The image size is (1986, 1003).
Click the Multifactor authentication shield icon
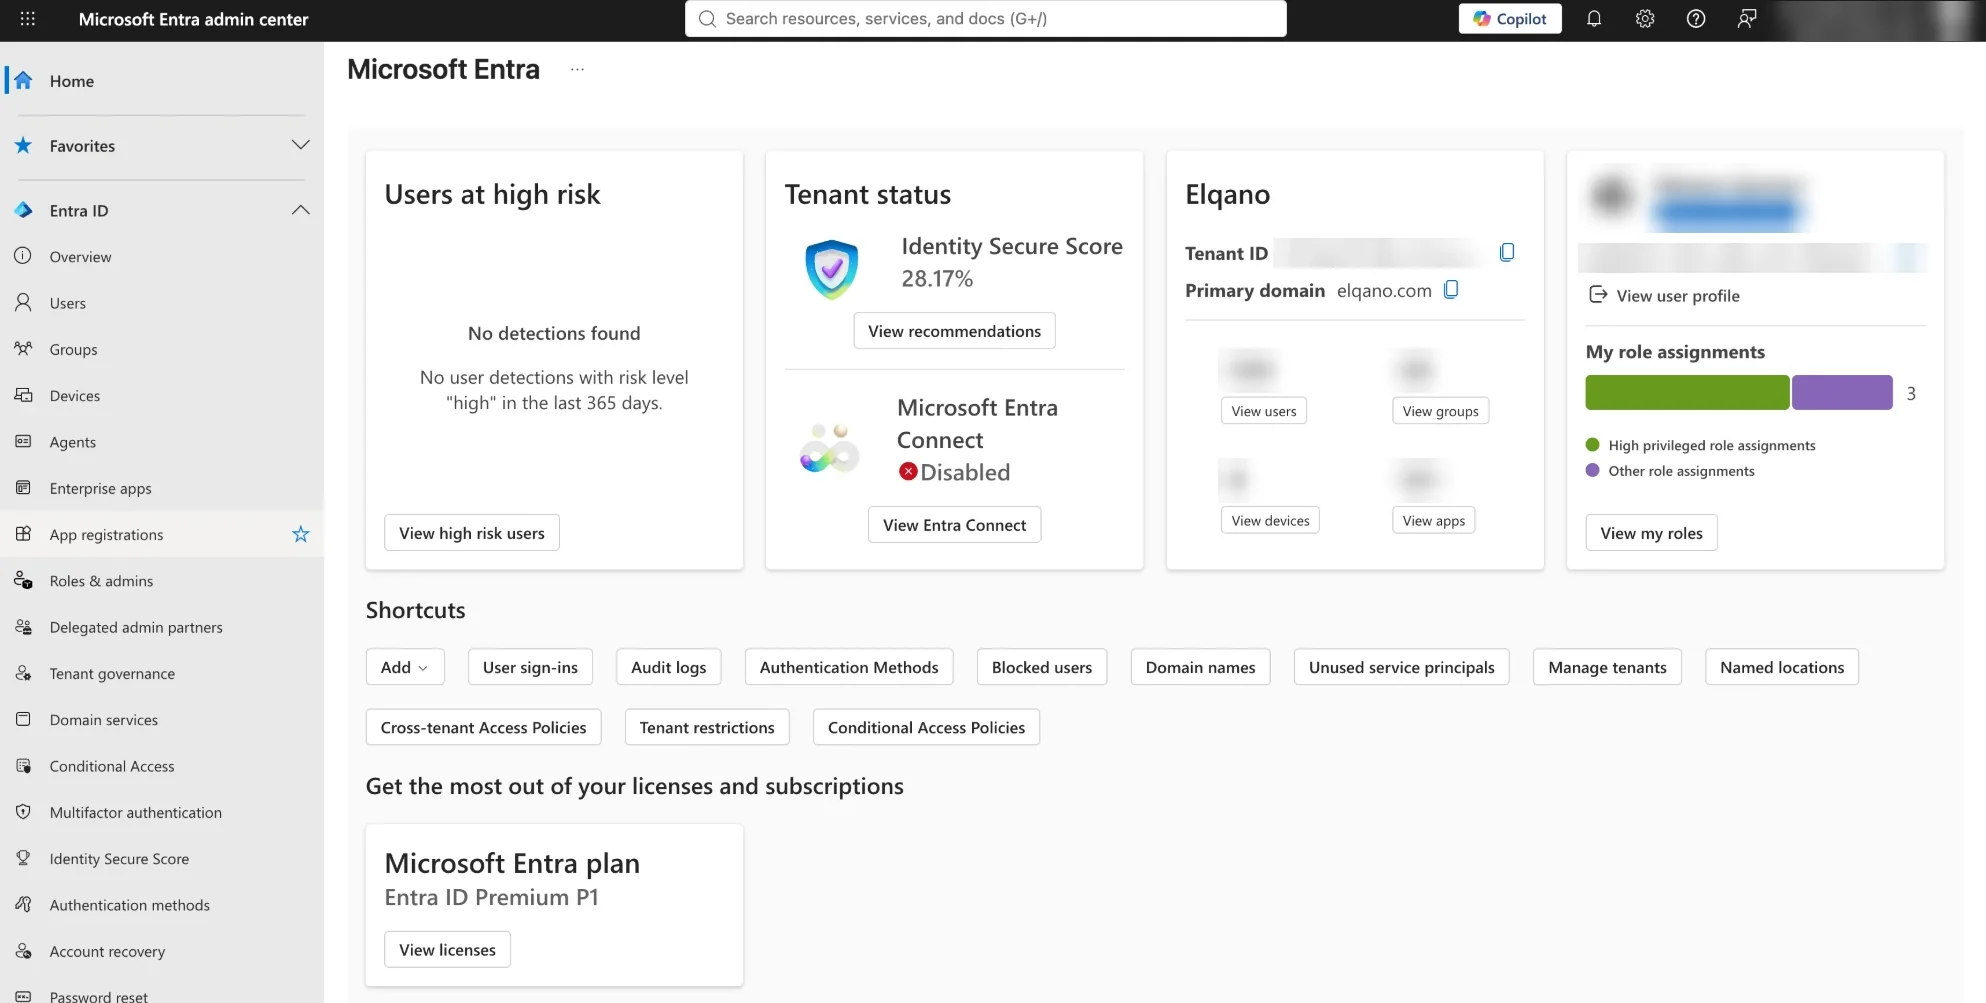(23, 812)
